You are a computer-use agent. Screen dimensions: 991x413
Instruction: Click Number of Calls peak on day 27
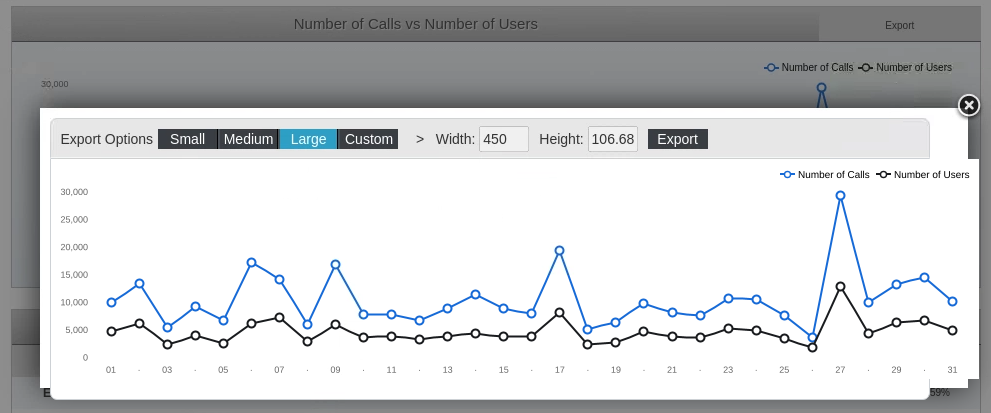pos(840,196)
